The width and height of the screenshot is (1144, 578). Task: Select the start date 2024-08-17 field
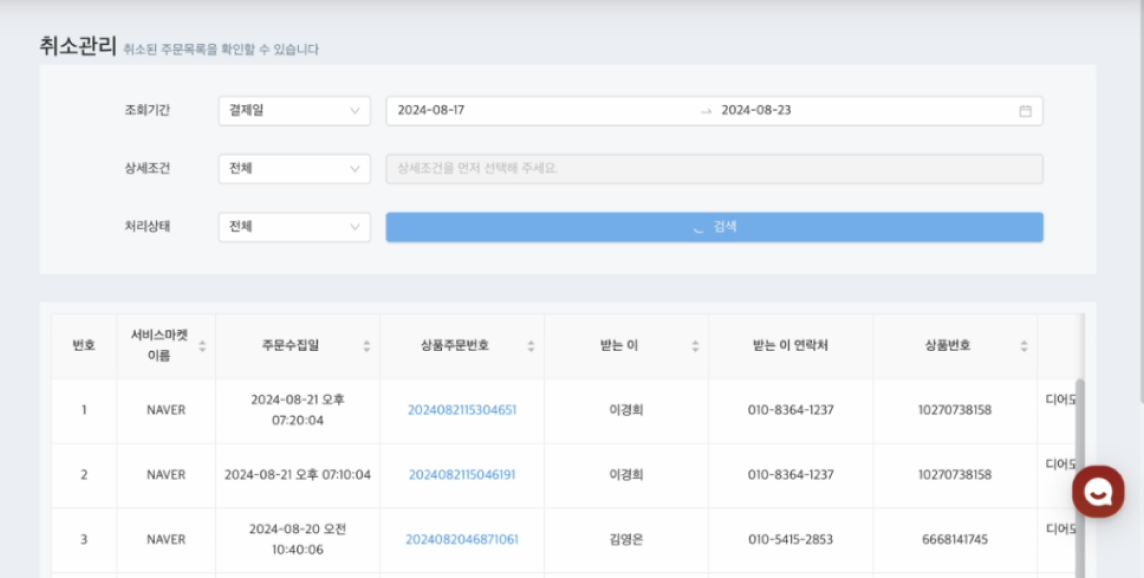(544, 111)
